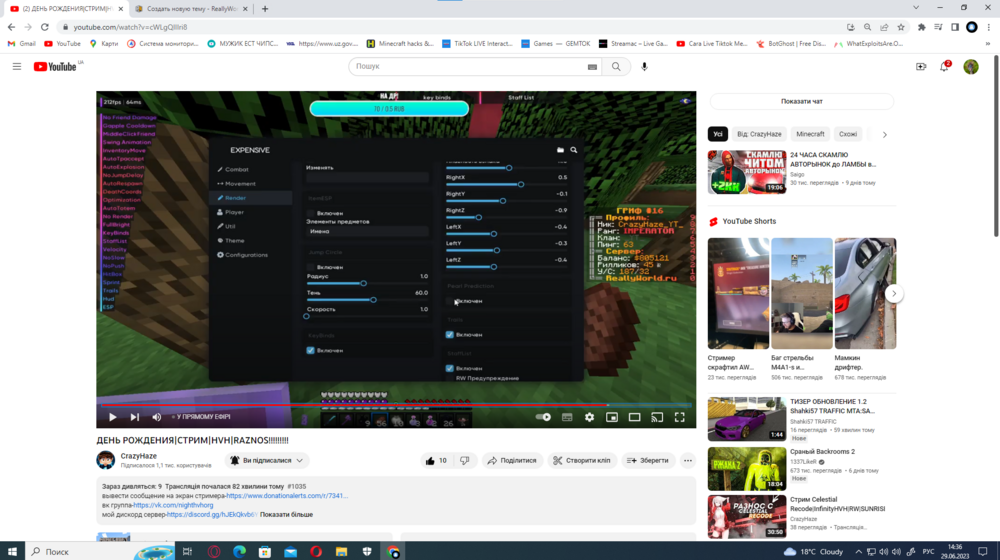Toggle autoplay switch in player controls
1000x560 pixels.
coord(543,417)
